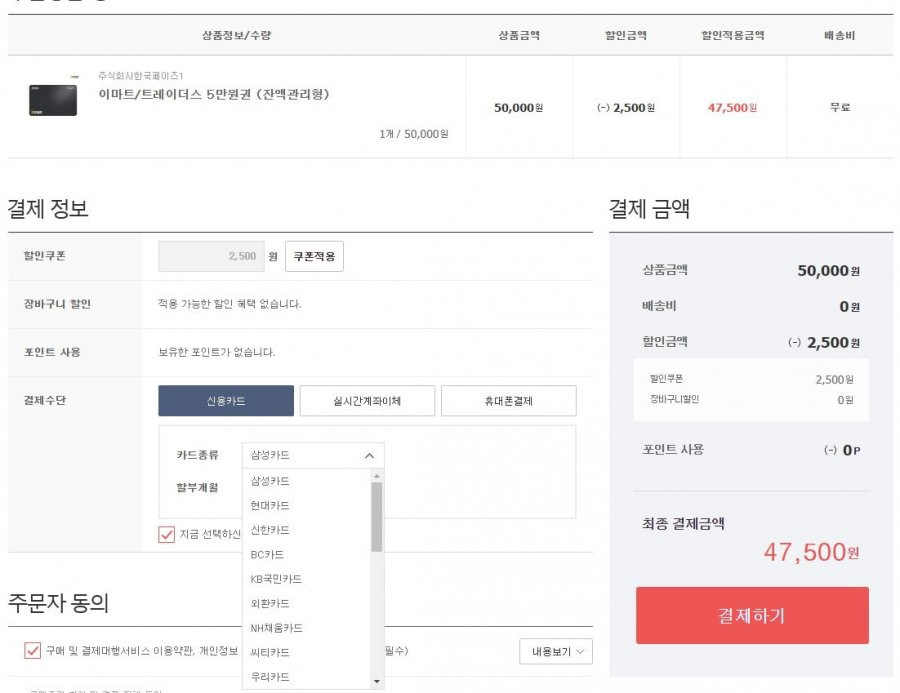This screenshot has height=693, width=900.
Task: Click the dropdown list scroll-up arrow
Action: point(377,476)
